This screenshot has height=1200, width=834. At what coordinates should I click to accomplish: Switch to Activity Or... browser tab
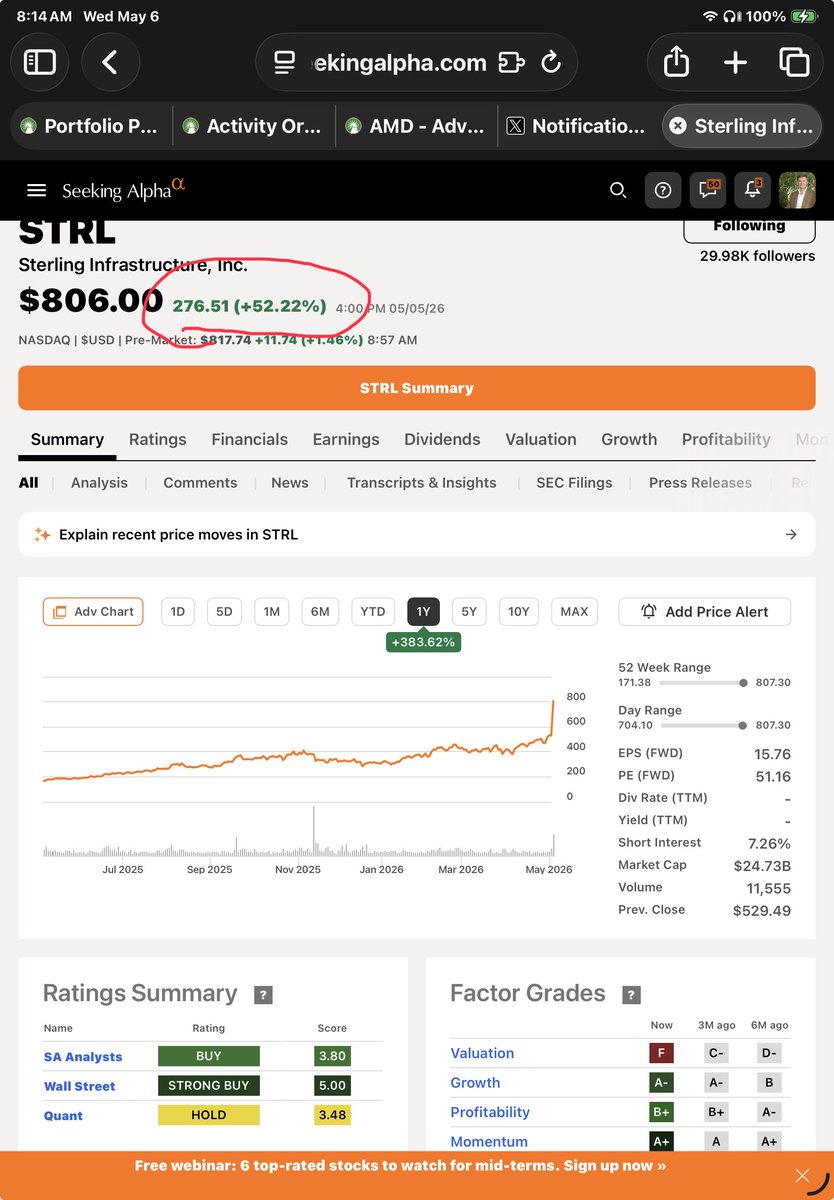pyautogui.click(x=252, y=126)
